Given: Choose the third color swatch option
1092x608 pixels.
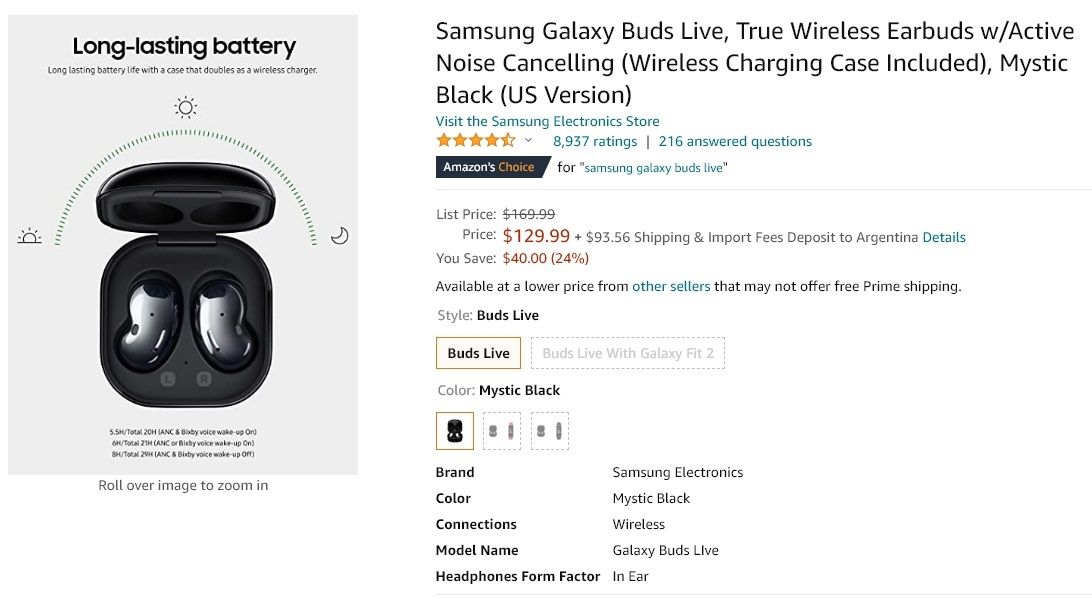Looking at the screenshot, I should point(550,431).
